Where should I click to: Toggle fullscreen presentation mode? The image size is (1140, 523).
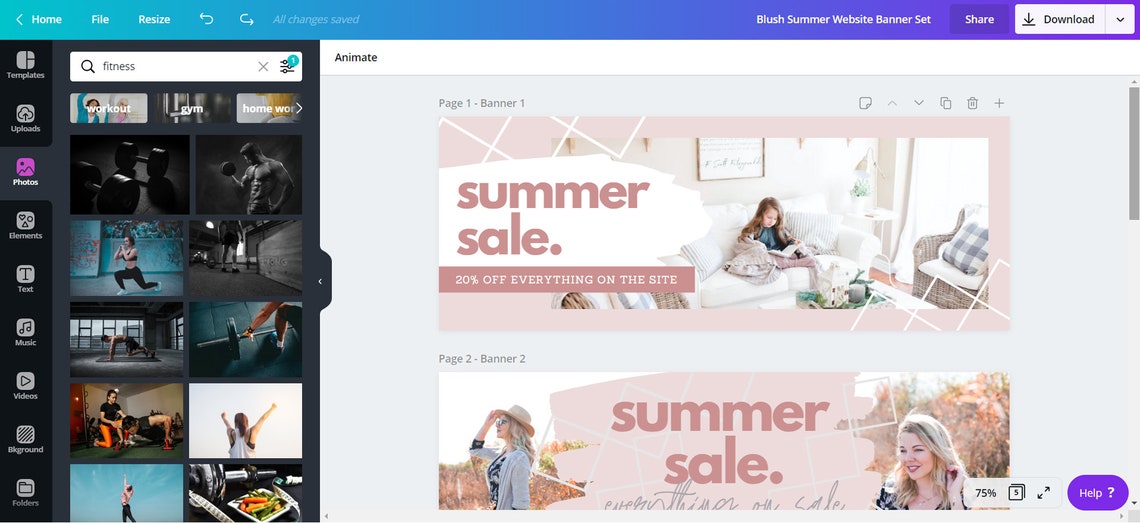(x=1043, y=492)
